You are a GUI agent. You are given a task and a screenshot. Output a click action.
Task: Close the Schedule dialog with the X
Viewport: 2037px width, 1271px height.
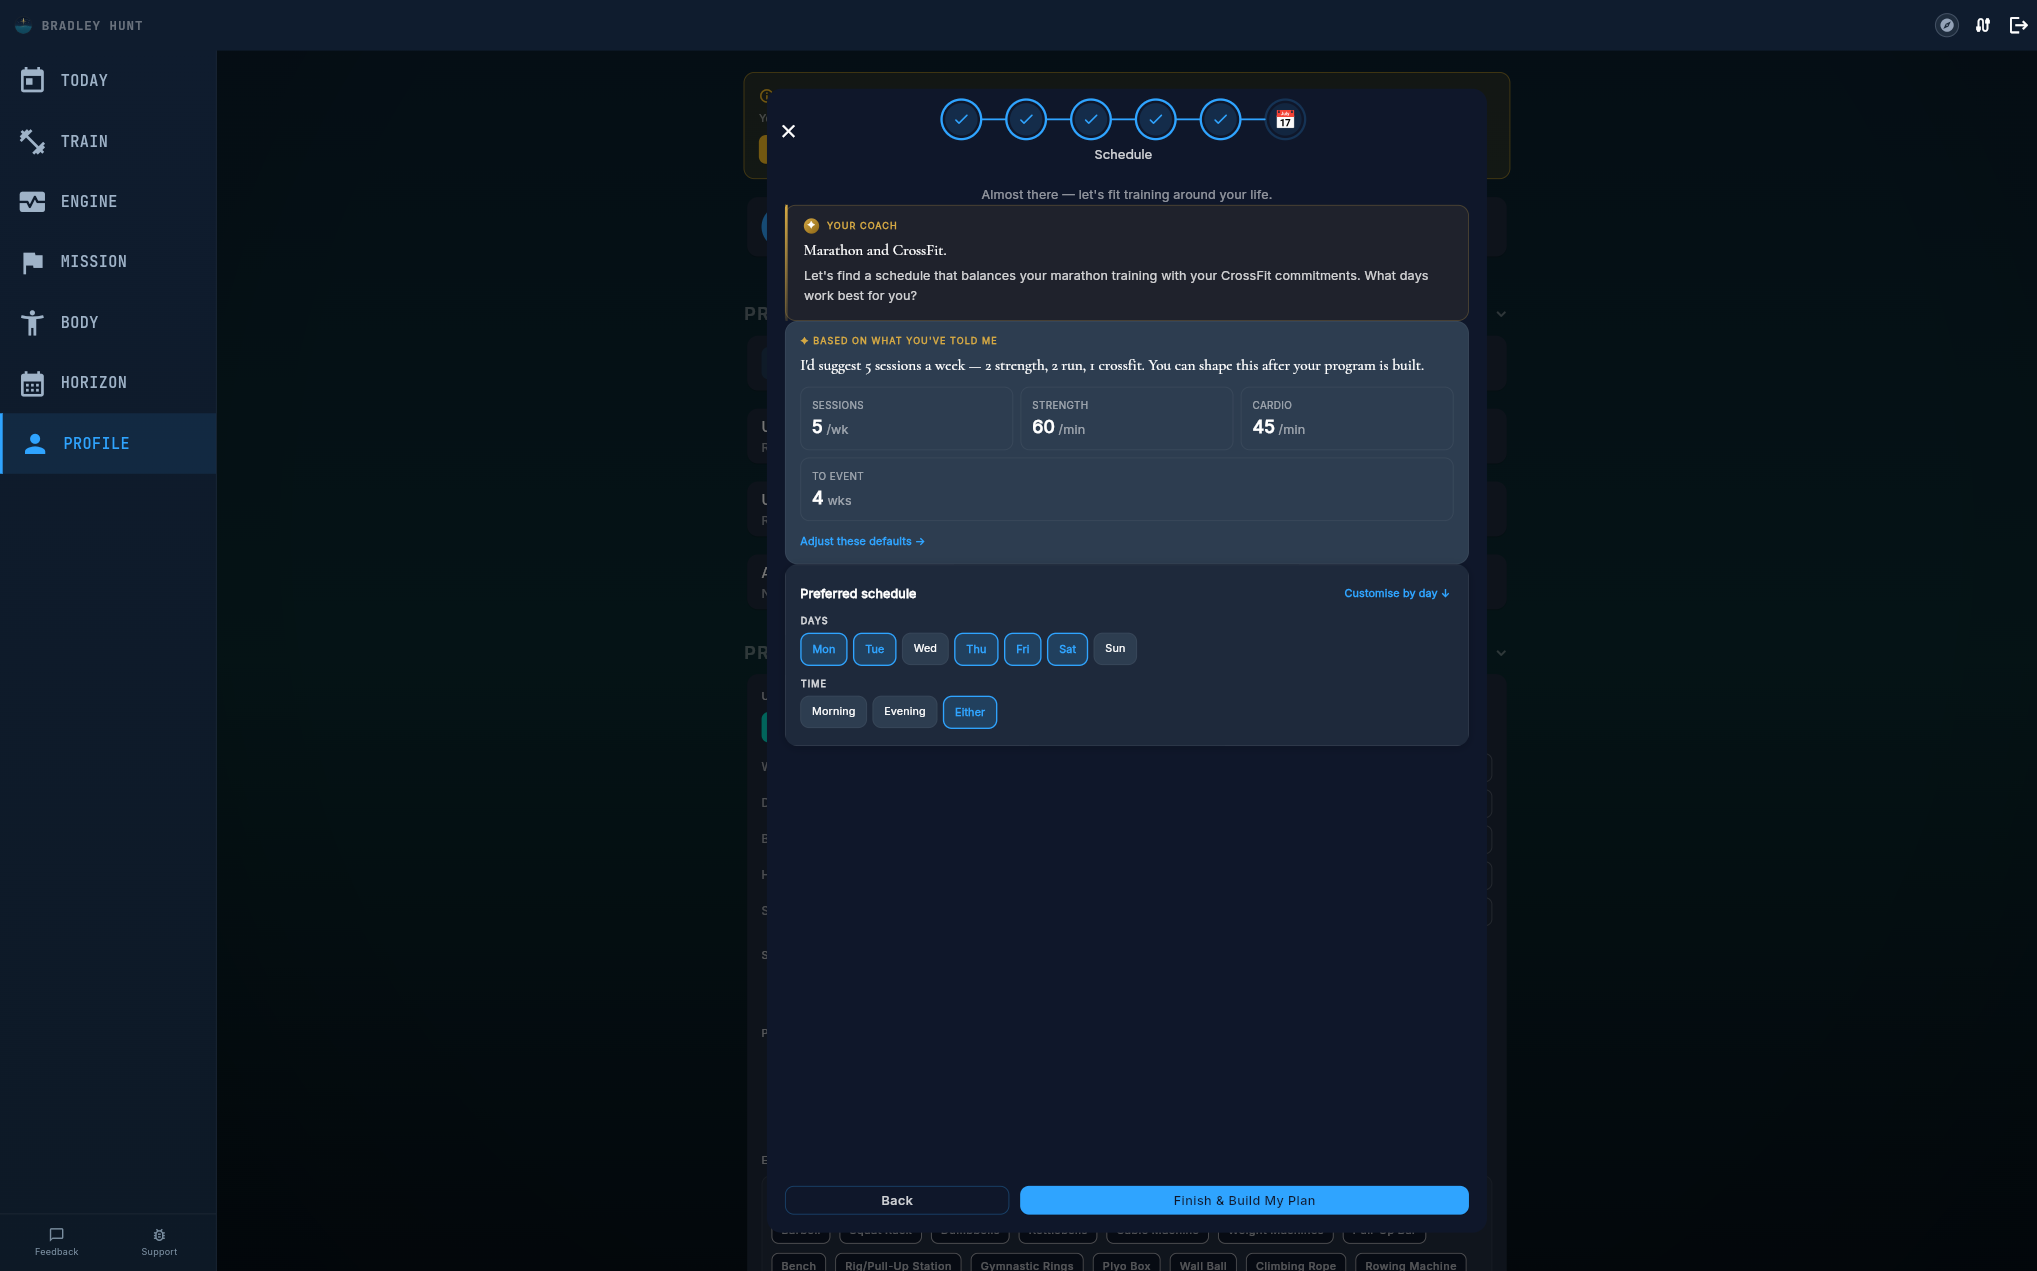[788, 131]
